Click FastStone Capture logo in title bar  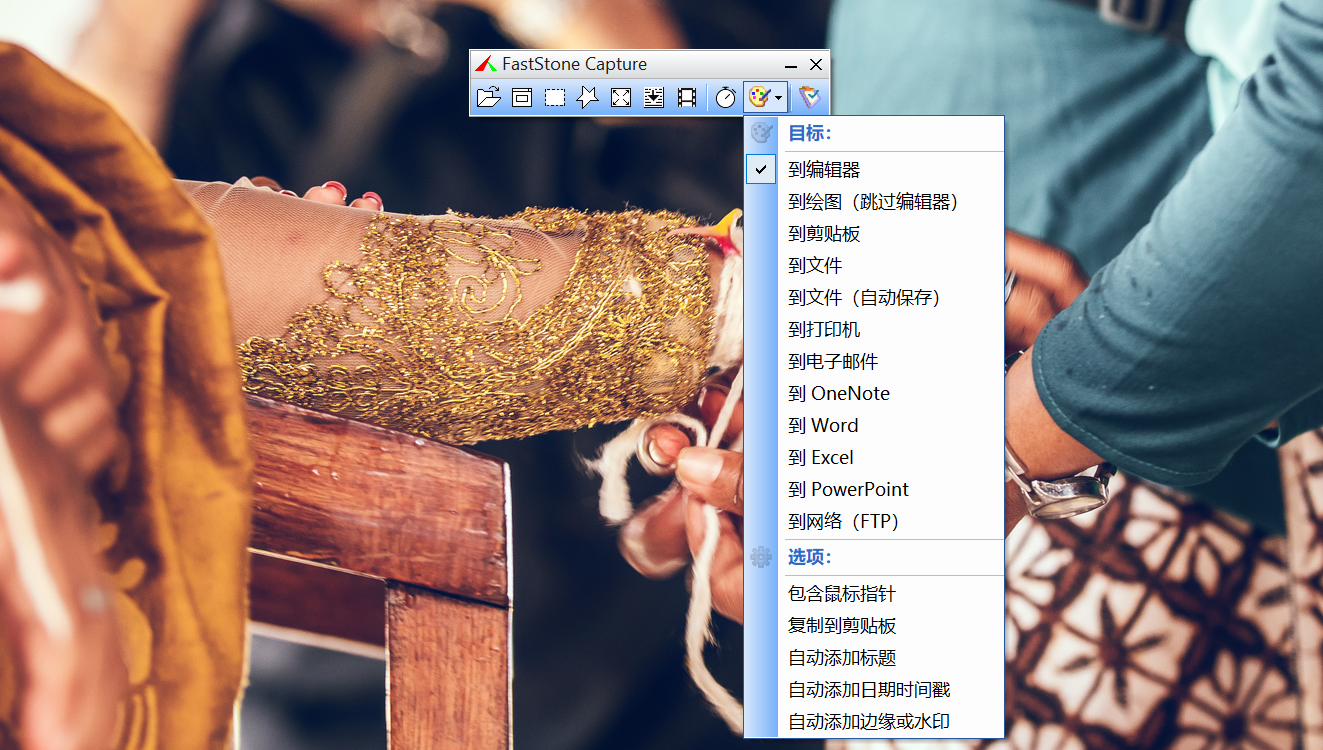tap(486, 64)
